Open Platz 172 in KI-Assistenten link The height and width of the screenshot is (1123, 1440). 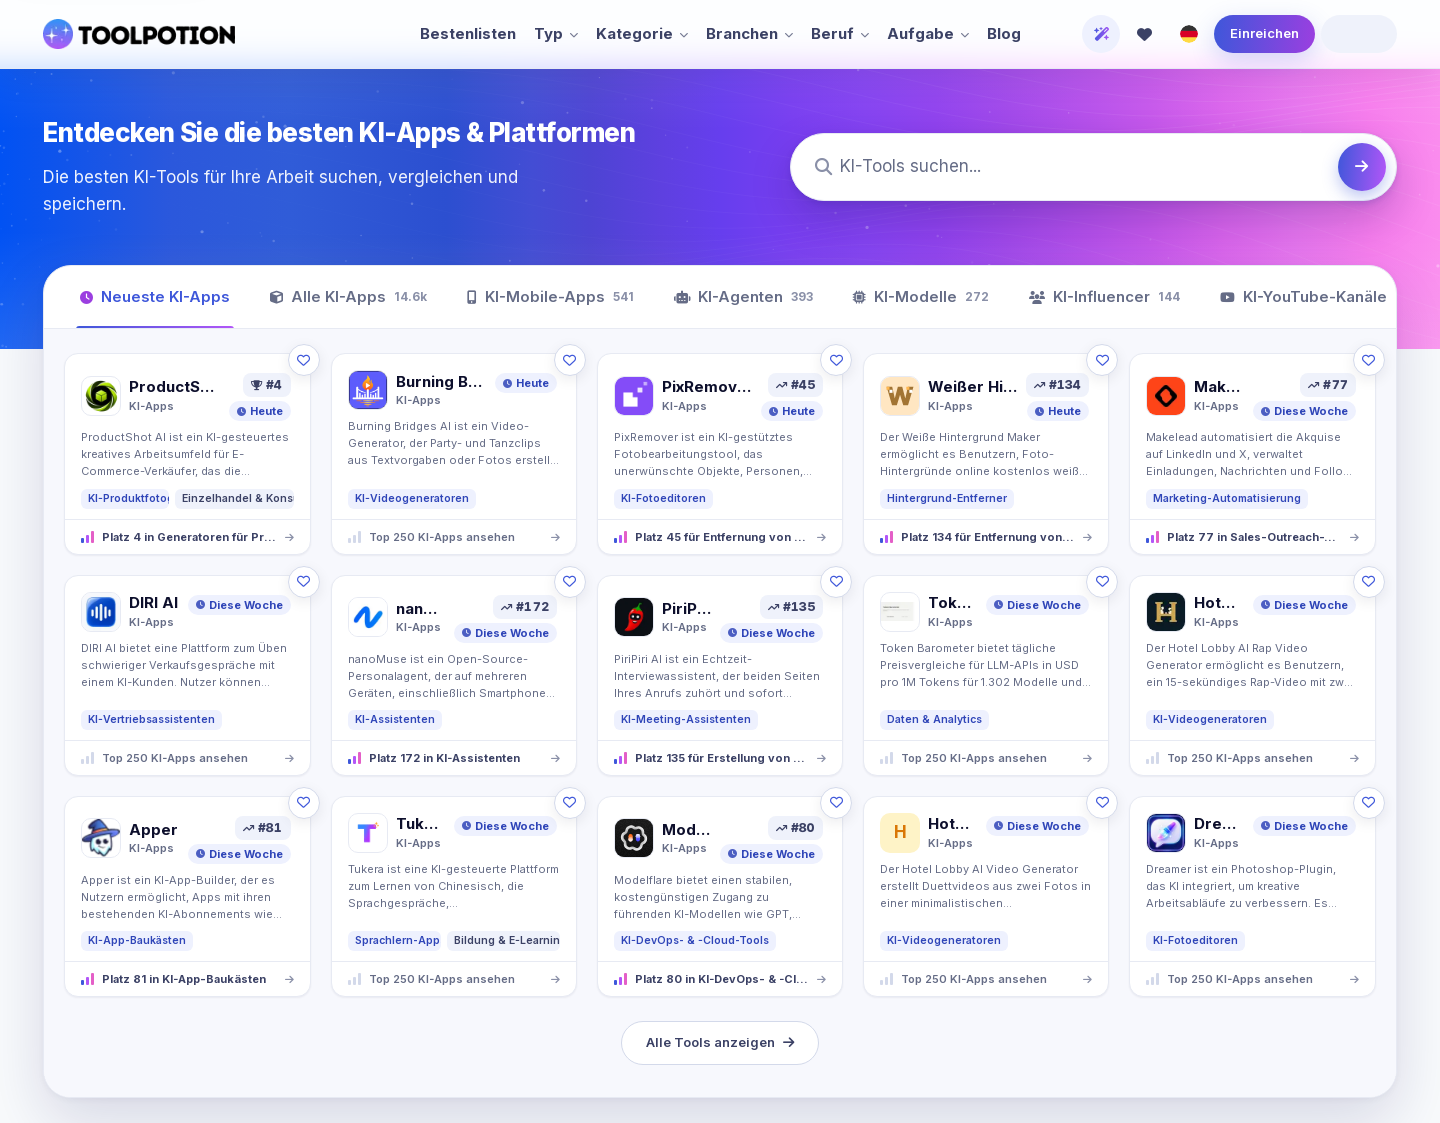click(454, 758)
